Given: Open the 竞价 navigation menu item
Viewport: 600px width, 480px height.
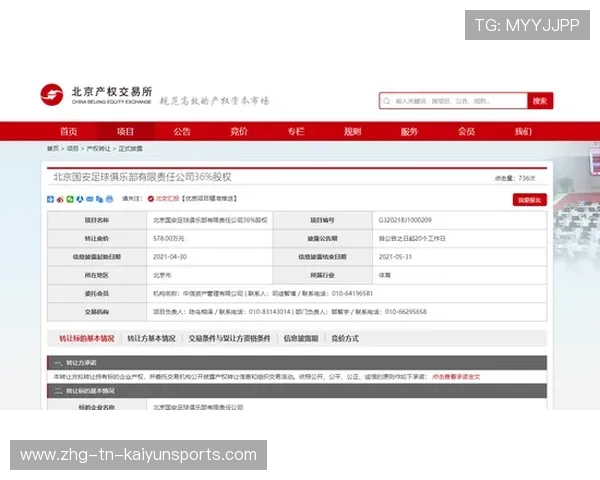Looking at the screenshot, I should point(239,132).
